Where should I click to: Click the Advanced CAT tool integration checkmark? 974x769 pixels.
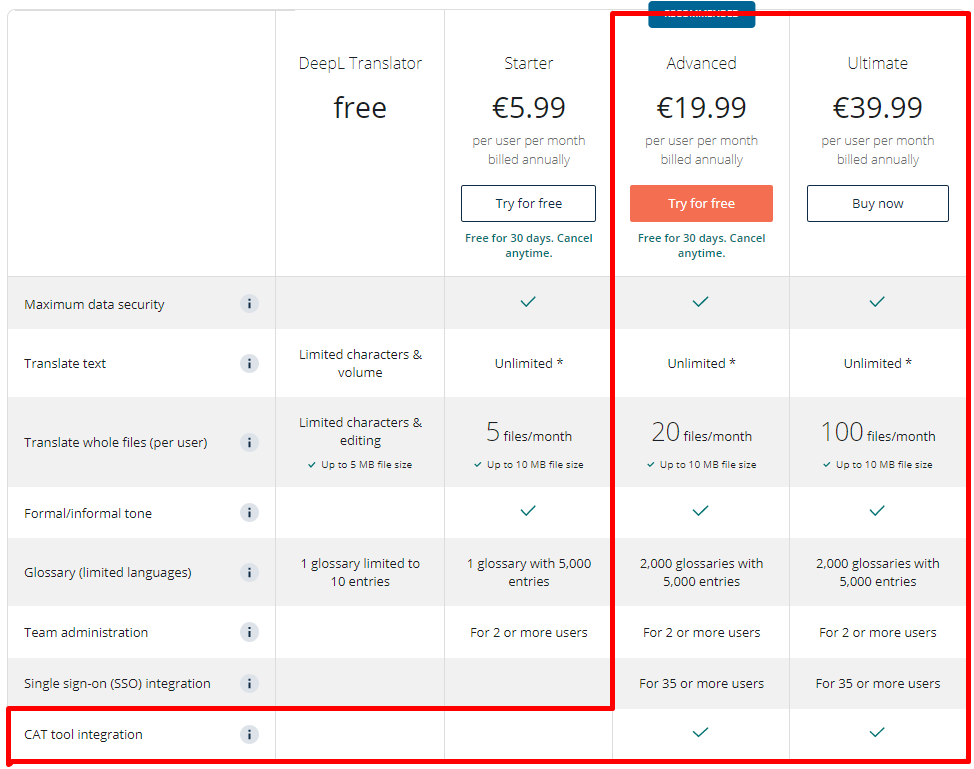pyautogui.click(x=701, y=733)
